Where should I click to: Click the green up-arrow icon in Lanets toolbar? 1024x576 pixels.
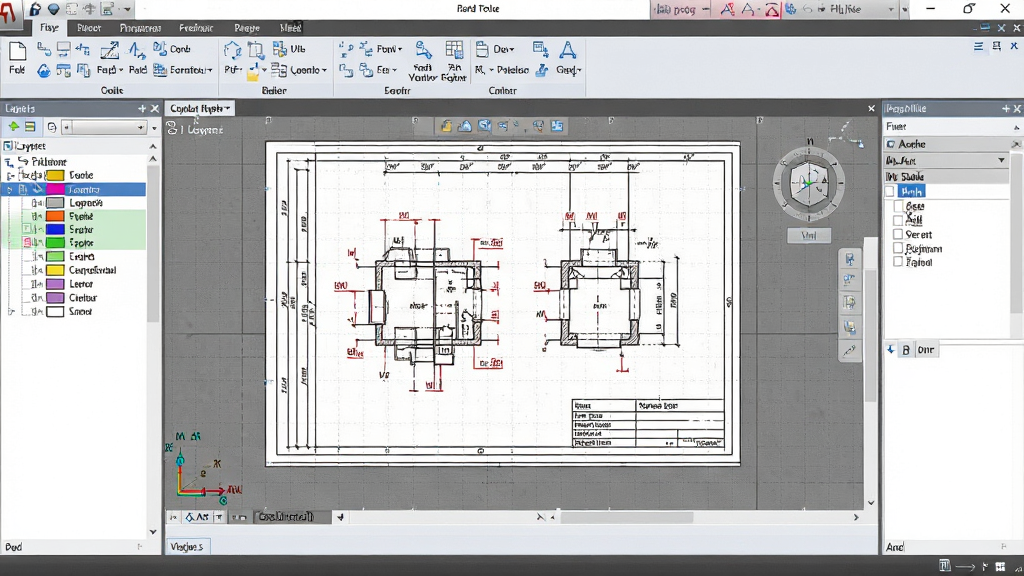click(x=13, y=127)
